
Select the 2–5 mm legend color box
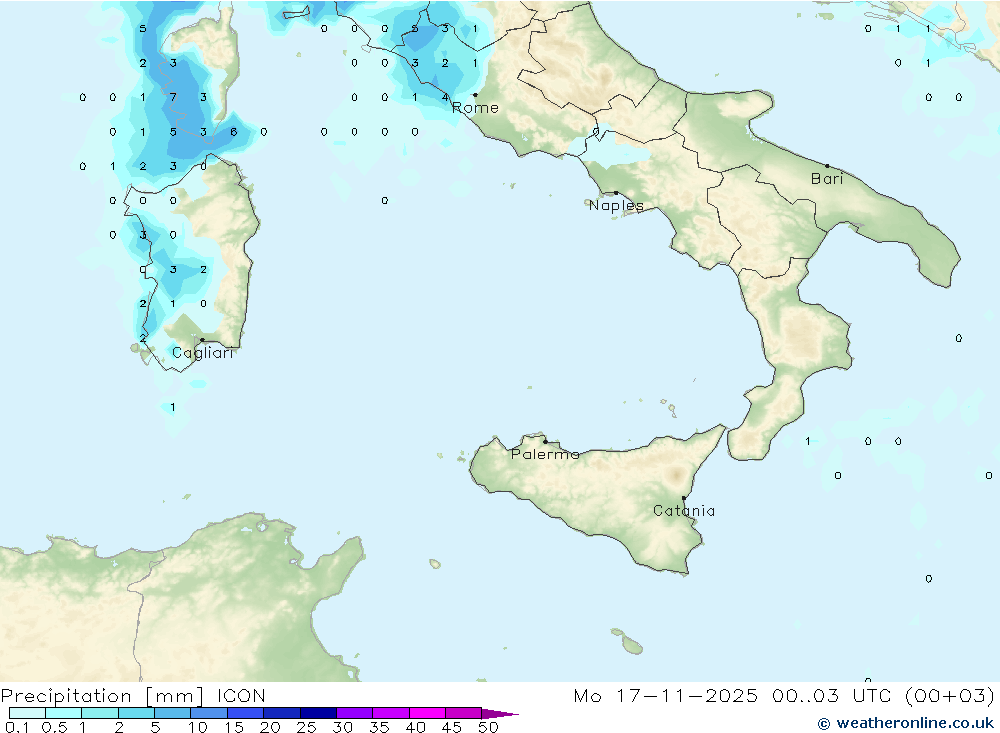pos(136,713)
